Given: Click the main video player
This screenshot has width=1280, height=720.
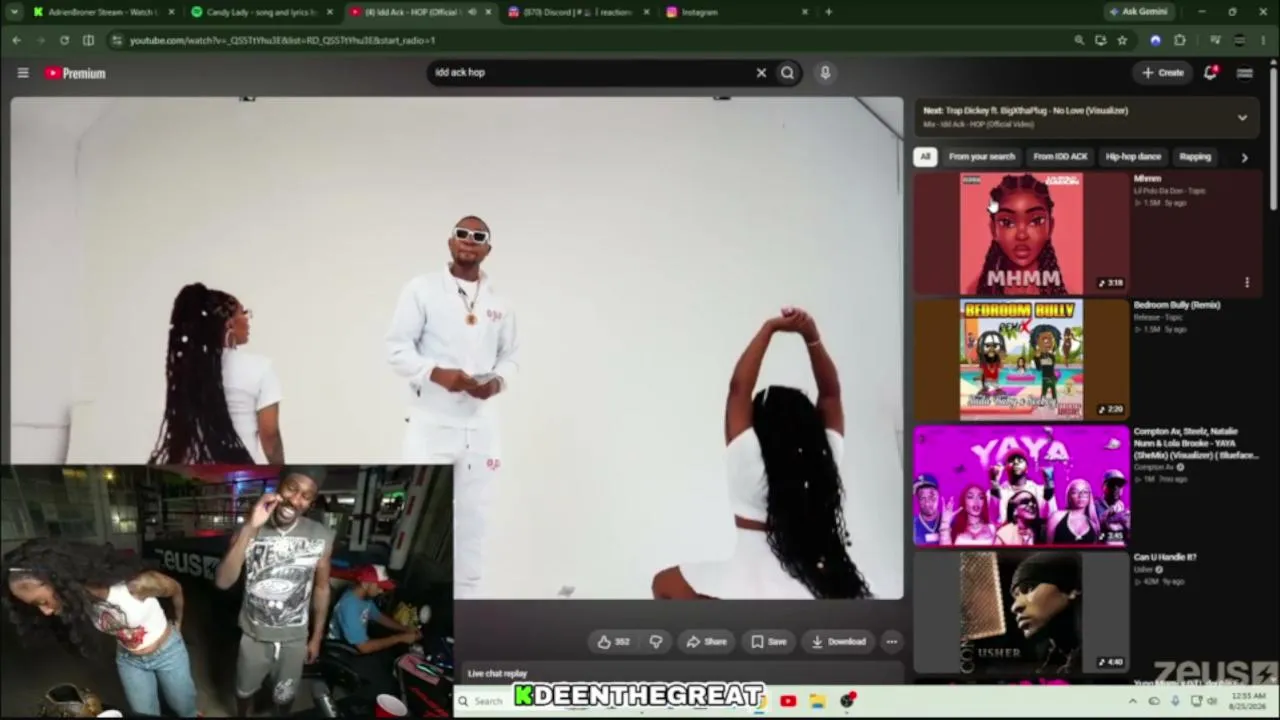Looking at the screenshot, I should (x=457, y=348).
